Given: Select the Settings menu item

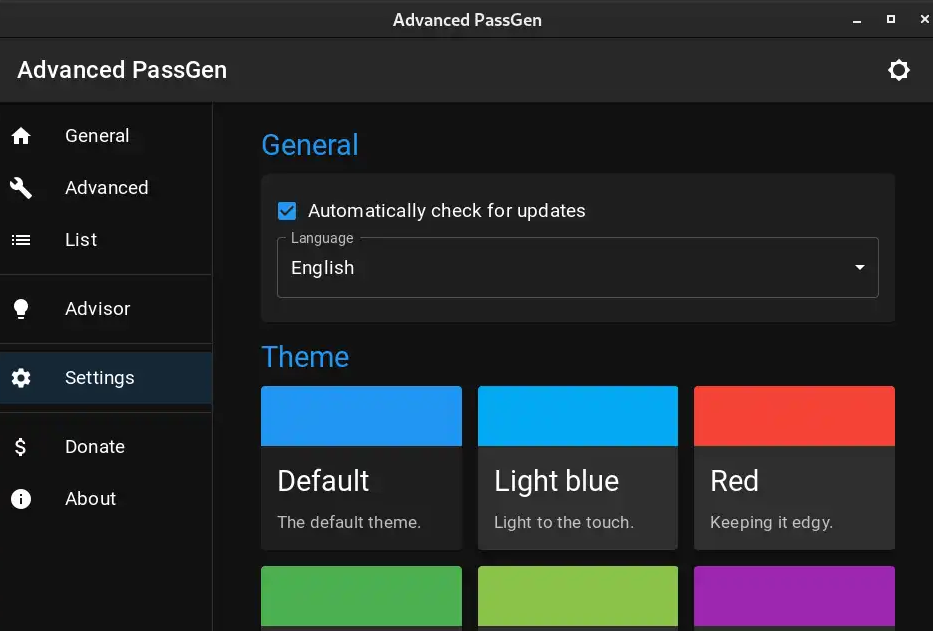Looking at the screenshot, I should point(106,378).
